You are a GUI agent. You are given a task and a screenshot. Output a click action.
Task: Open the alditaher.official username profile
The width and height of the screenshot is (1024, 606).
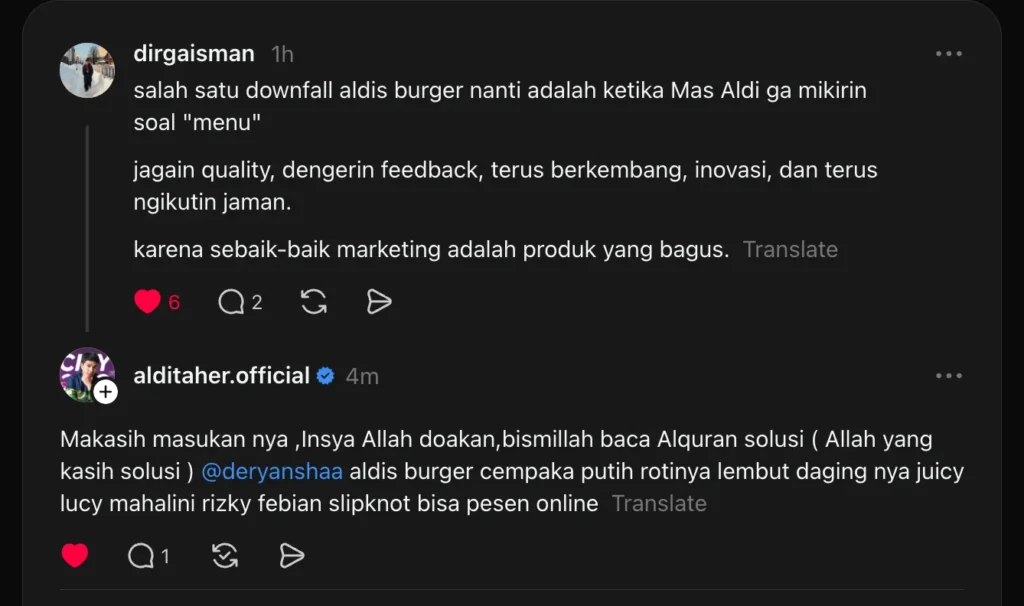point(221,376)
